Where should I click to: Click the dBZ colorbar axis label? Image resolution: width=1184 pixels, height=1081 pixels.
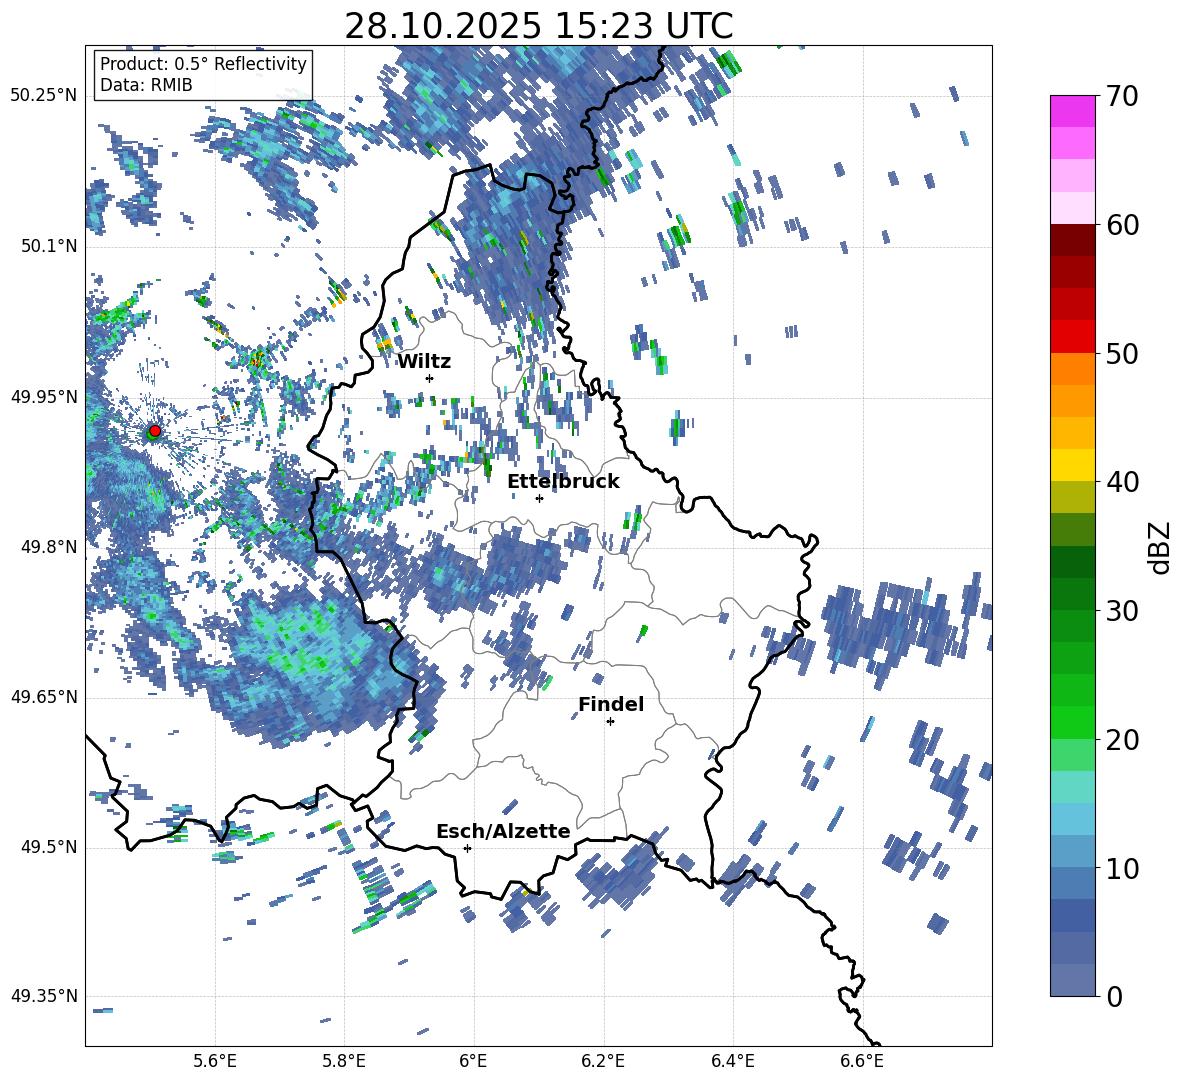coord(1160,547)
